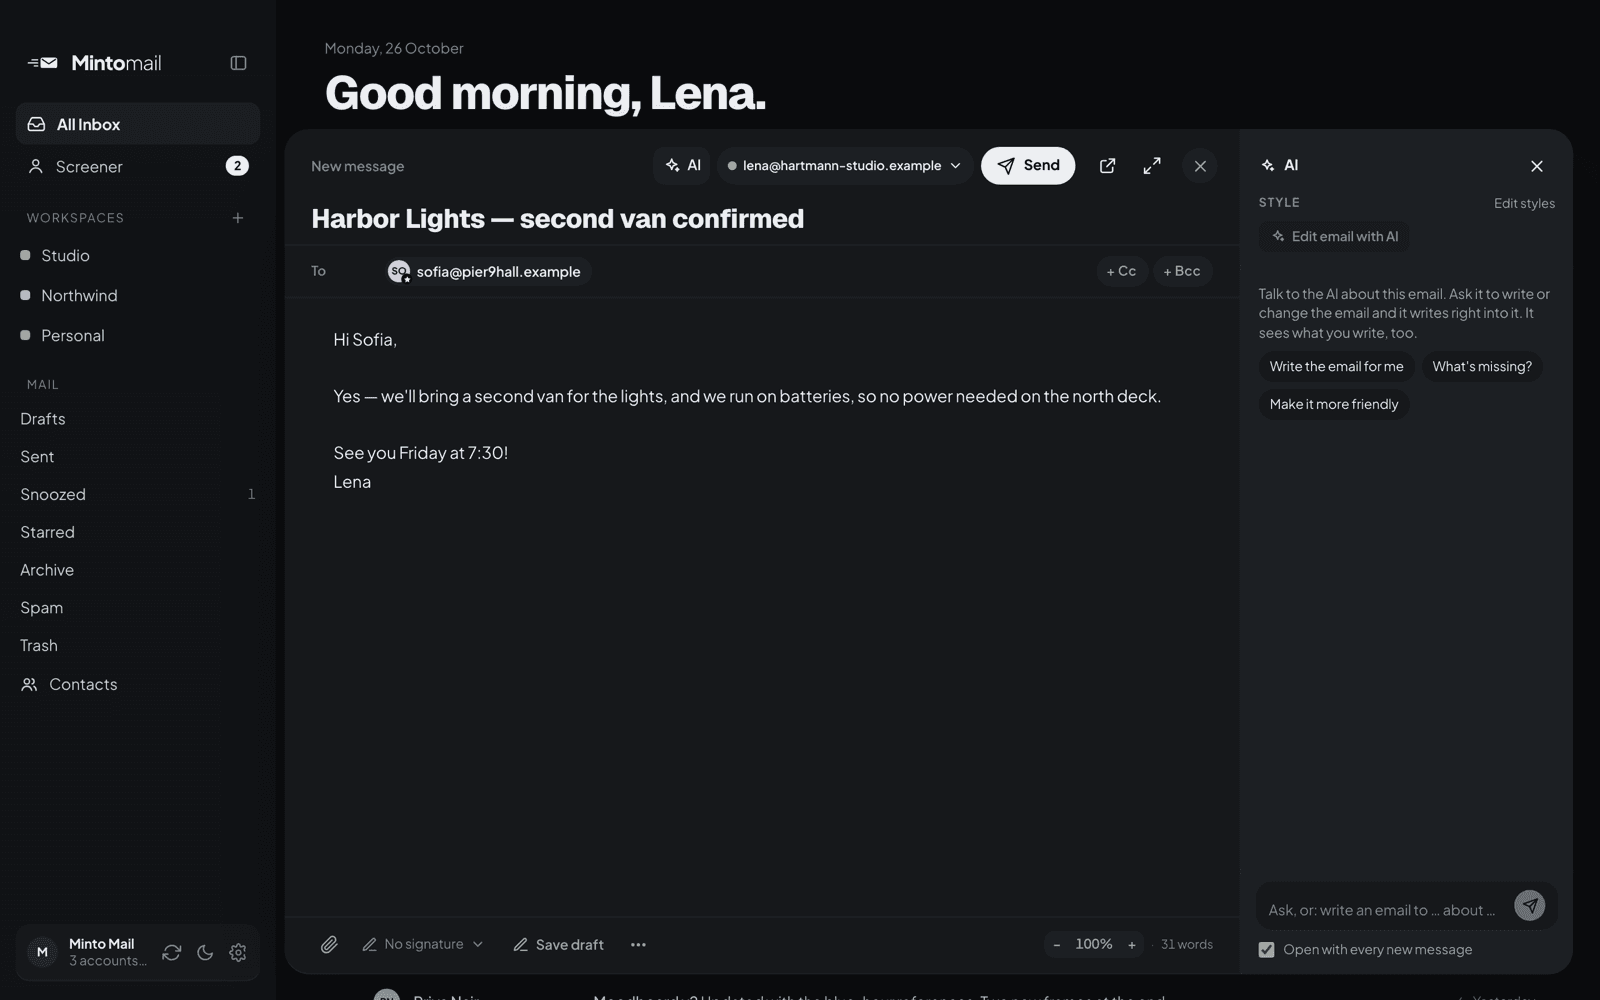Image resolution: width=1600 pixels, height=1000 pixels.
Task: Open sender account dropdown lena@hartmann-studio.example
Action: click(x=845, y=166)
